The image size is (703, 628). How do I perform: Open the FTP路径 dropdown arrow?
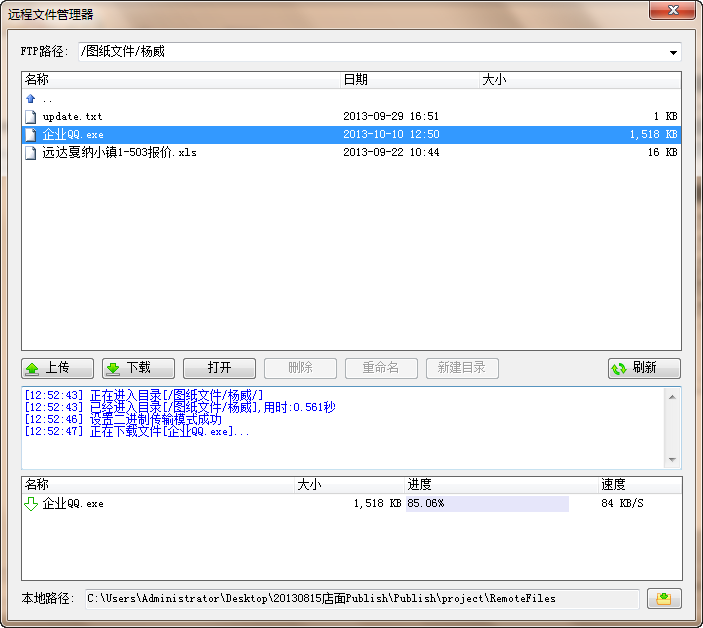click(673, 52)
